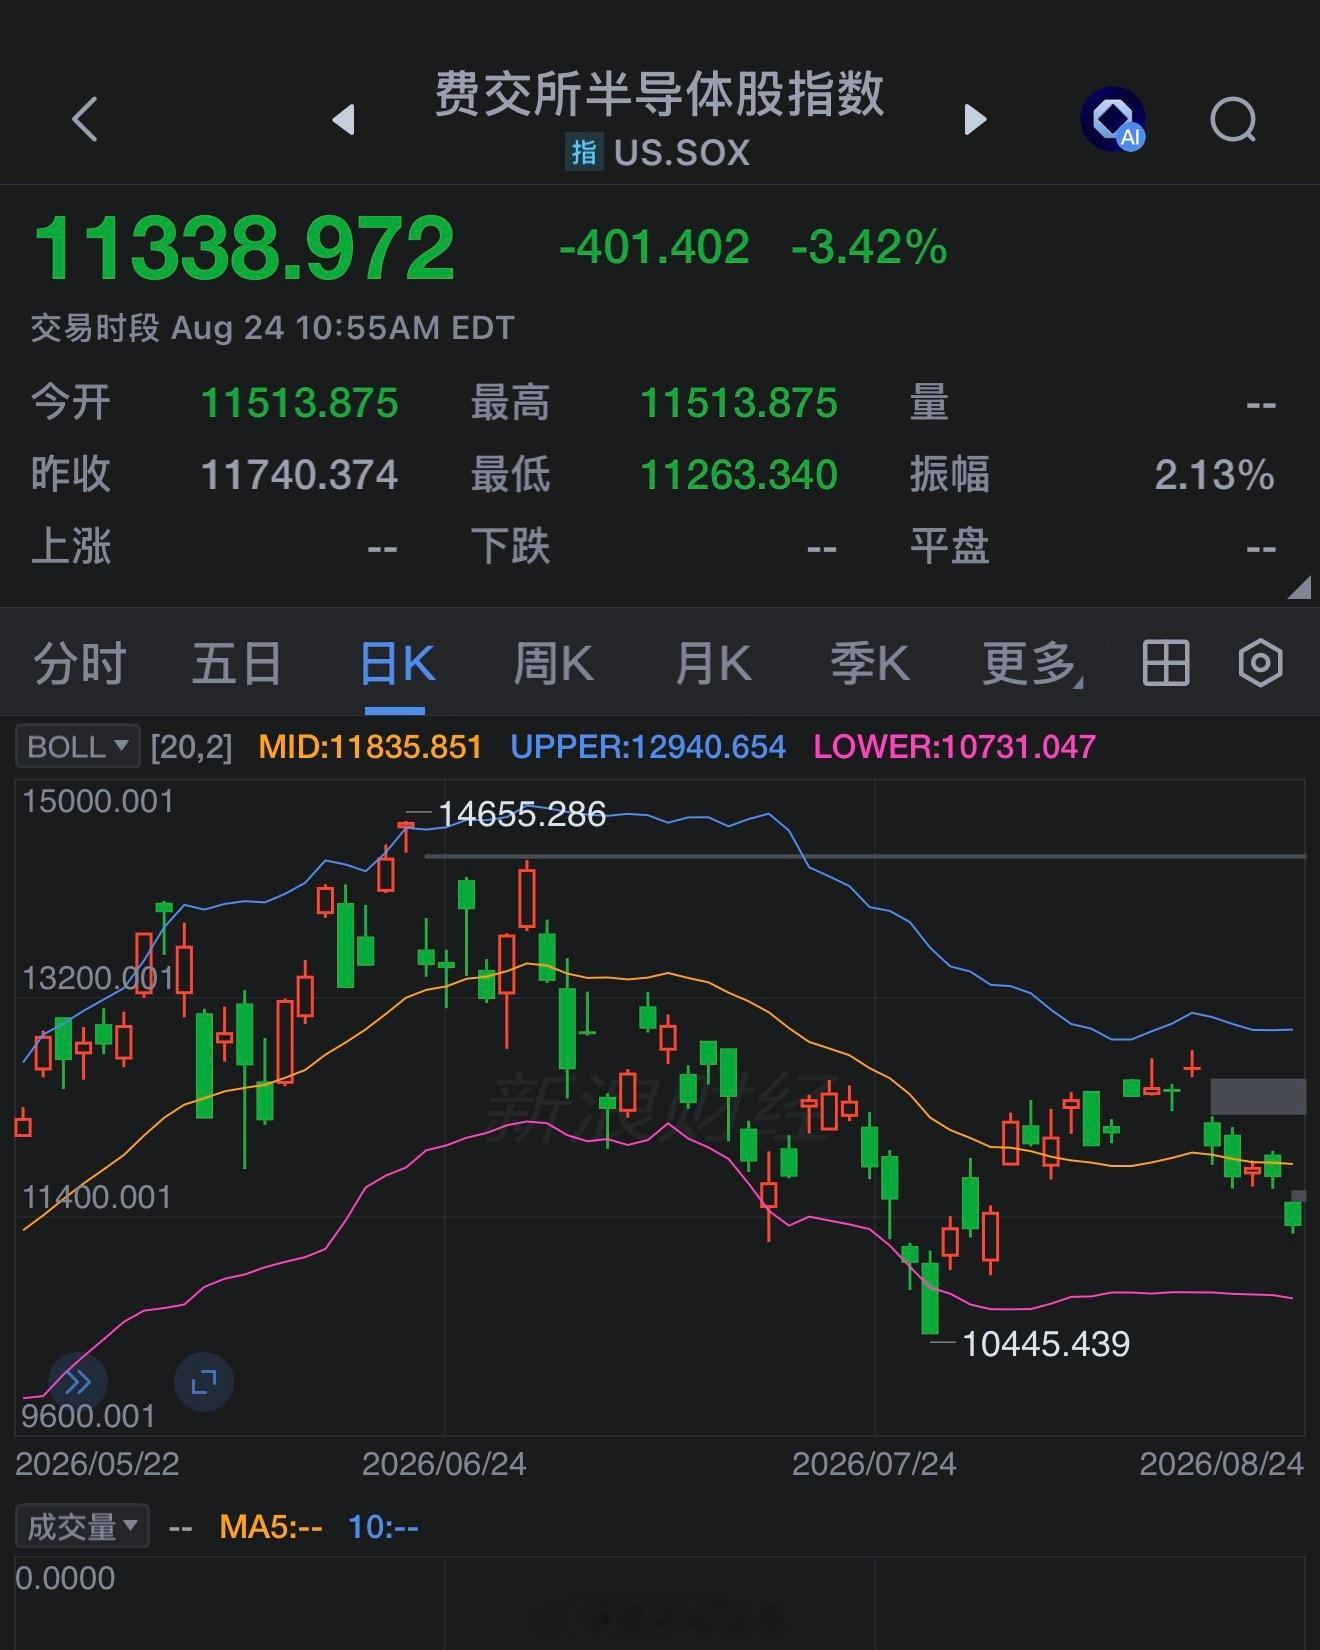Viewport: 1320px width, 1650px height.
Task: Tap the chart low label 10445.439
Action: click(x=1046, y=1344)
